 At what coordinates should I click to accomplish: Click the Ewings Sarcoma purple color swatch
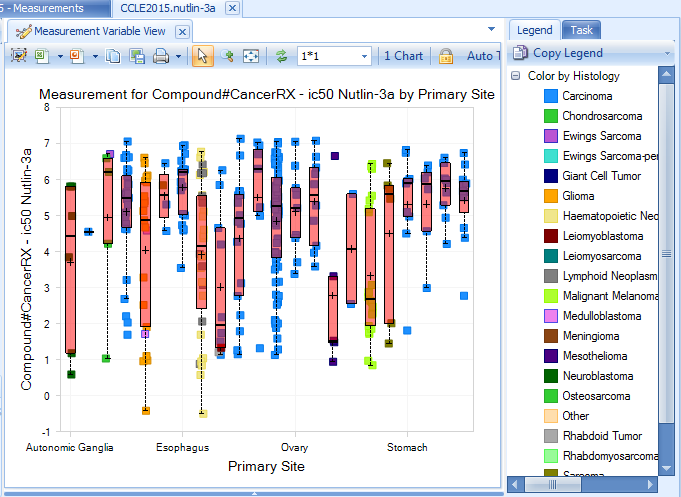coord(551,136)
